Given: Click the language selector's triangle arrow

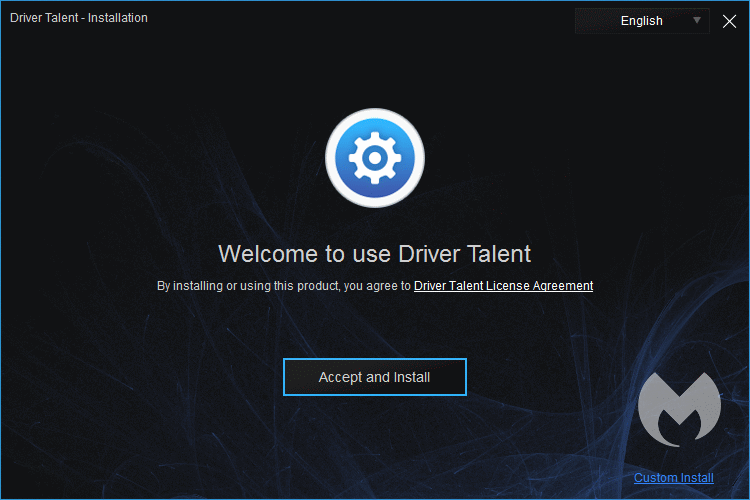Looking at the screenshot, I should click(x=697, y=20).
